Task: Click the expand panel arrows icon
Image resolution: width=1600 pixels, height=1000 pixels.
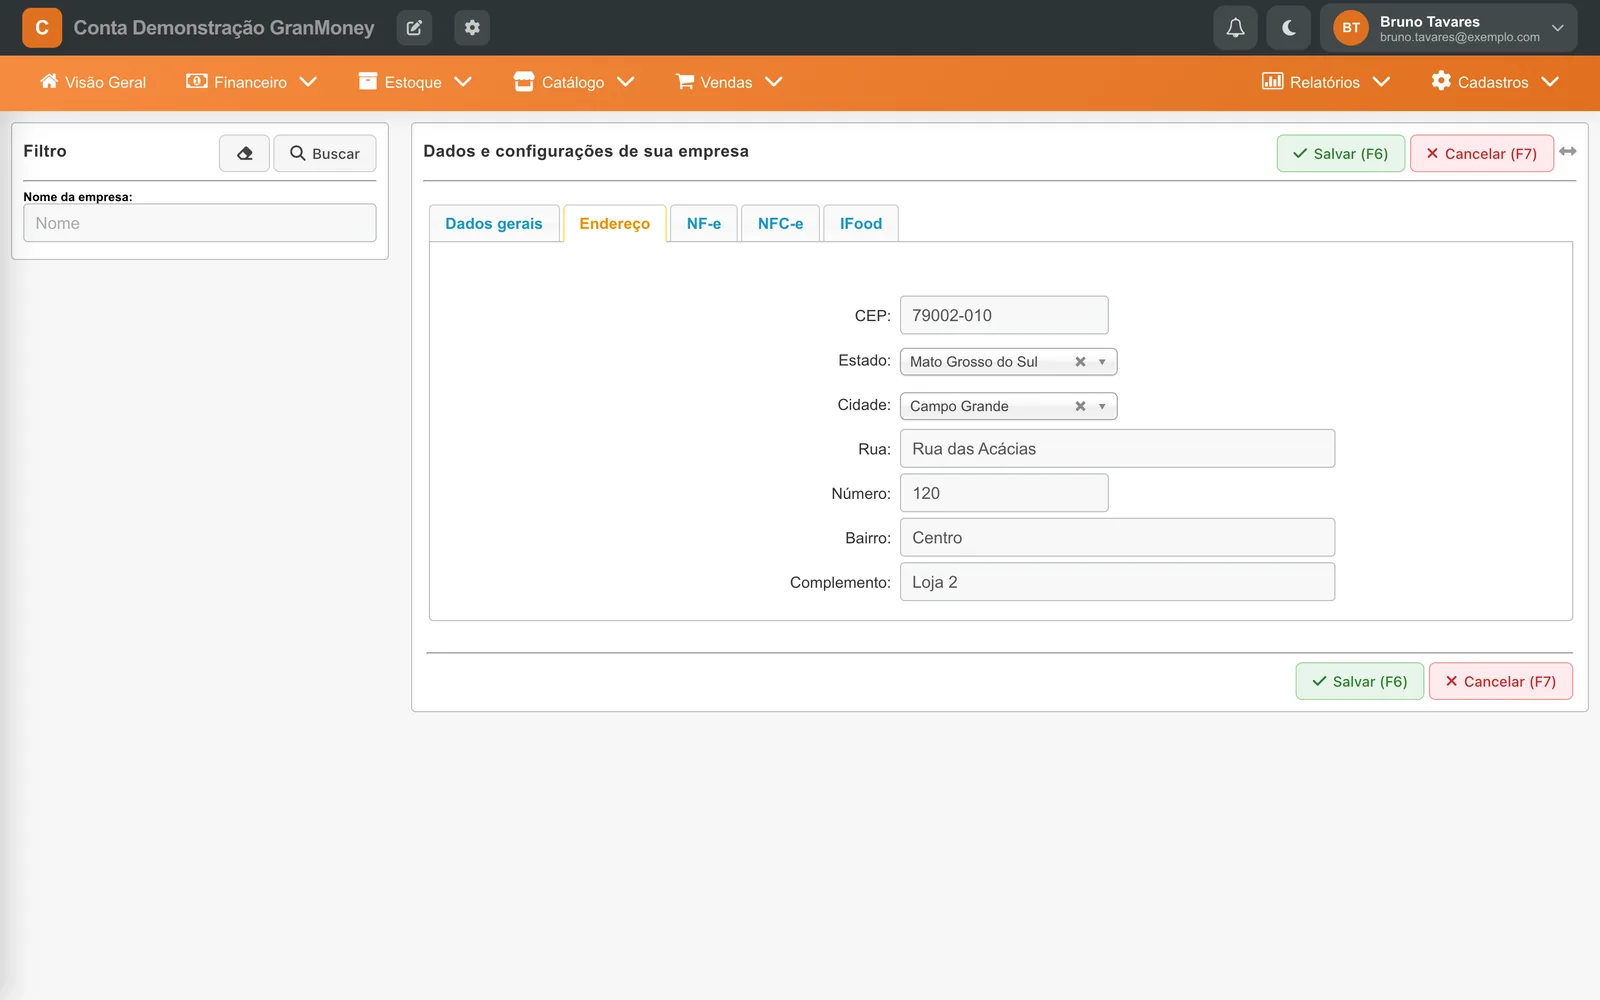Action: click(1568, 151)
